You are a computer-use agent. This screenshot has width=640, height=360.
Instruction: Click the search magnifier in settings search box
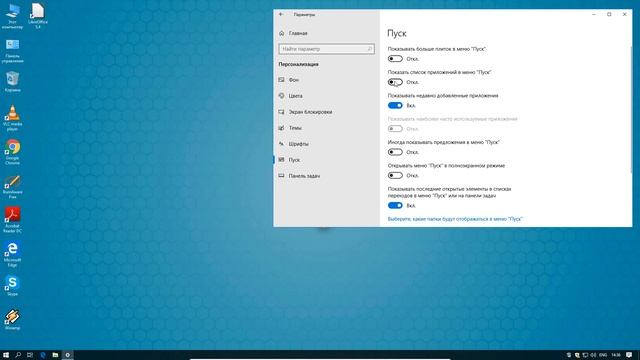pyautogui.click(x=369, y=49)
